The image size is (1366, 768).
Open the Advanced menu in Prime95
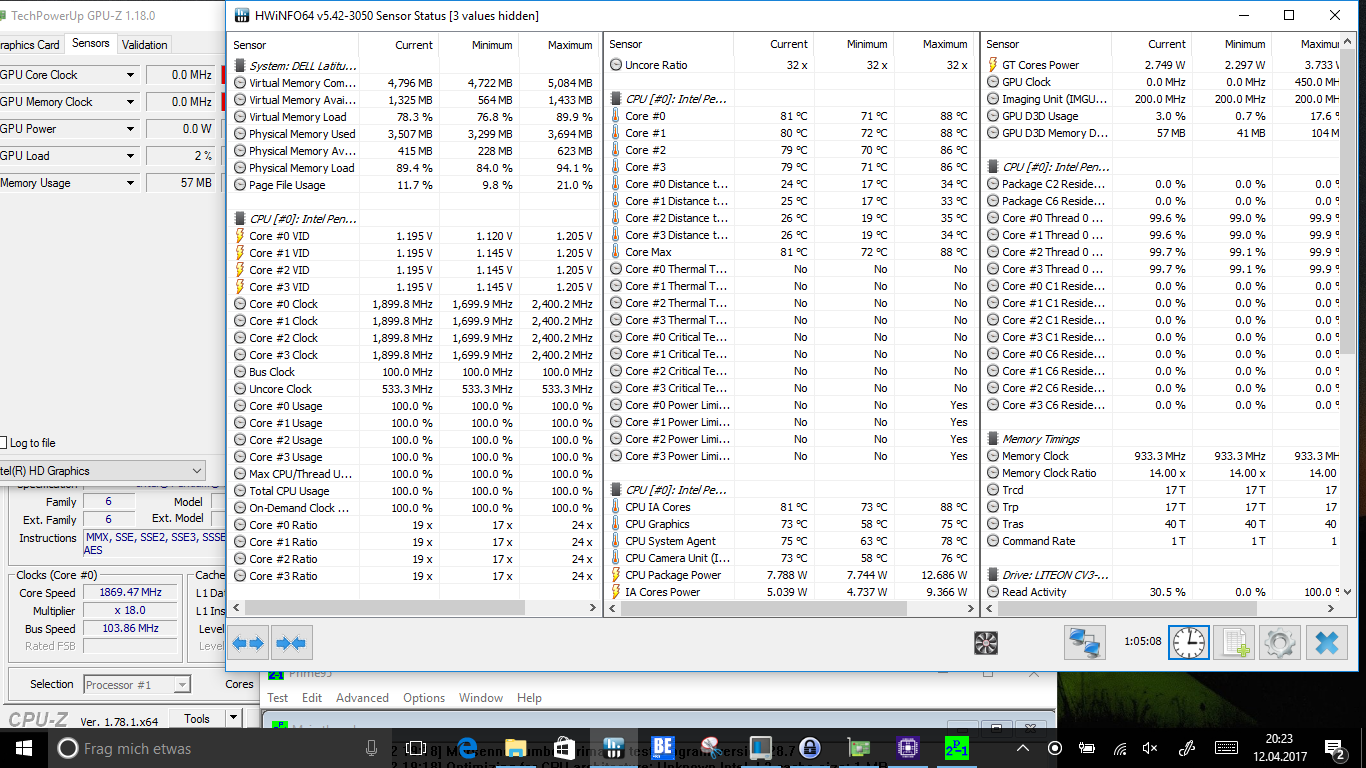[362, 698]
